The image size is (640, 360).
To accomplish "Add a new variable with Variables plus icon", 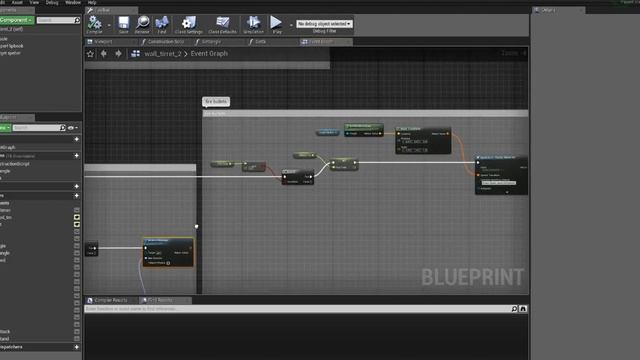I will point(76,196).
